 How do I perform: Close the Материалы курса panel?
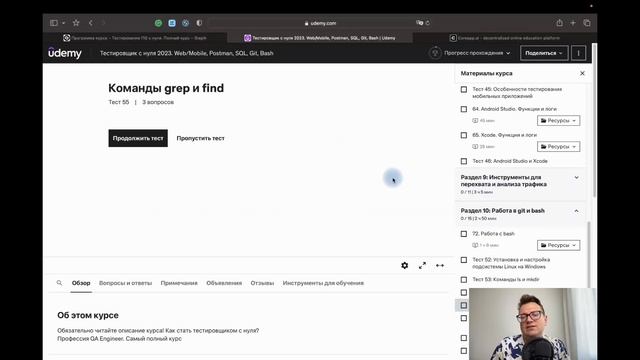coord(582,73)
